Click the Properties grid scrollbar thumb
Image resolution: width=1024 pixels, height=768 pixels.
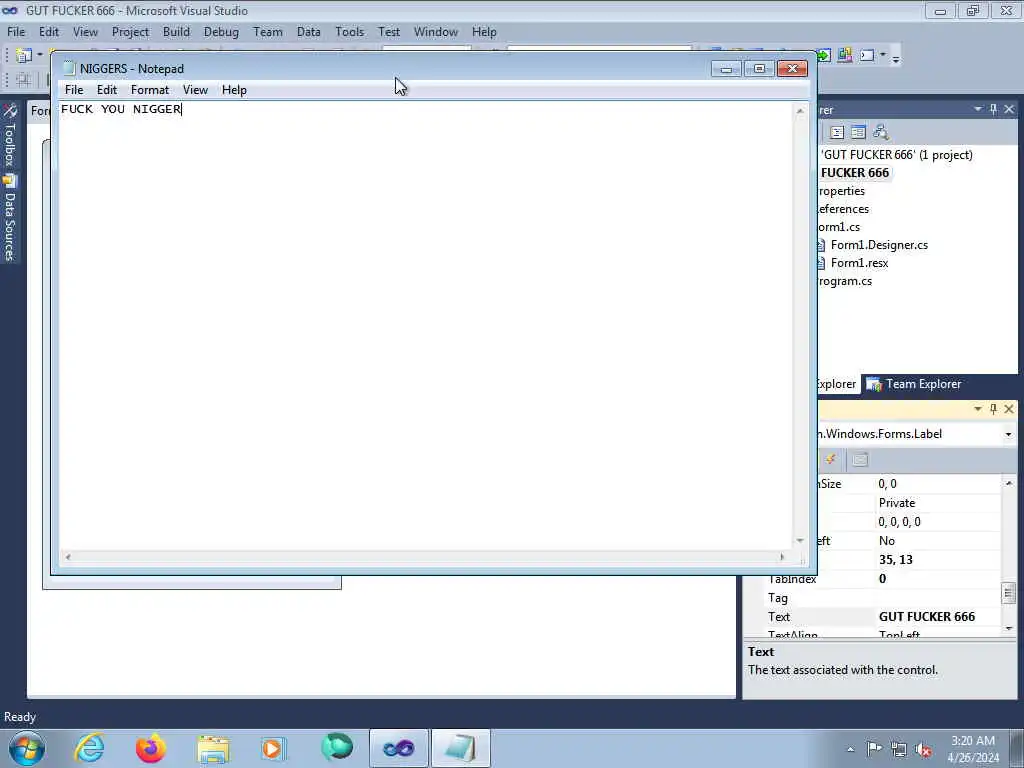pos(1009,593)
